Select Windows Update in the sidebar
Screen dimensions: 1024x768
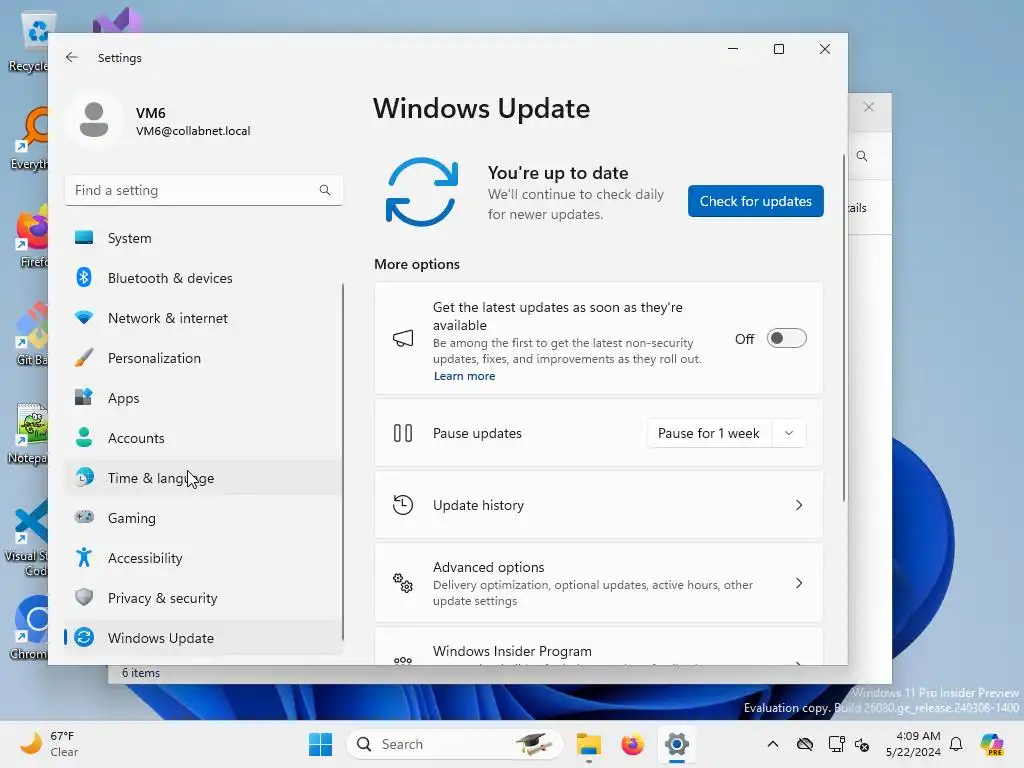[x=204, y=637]
